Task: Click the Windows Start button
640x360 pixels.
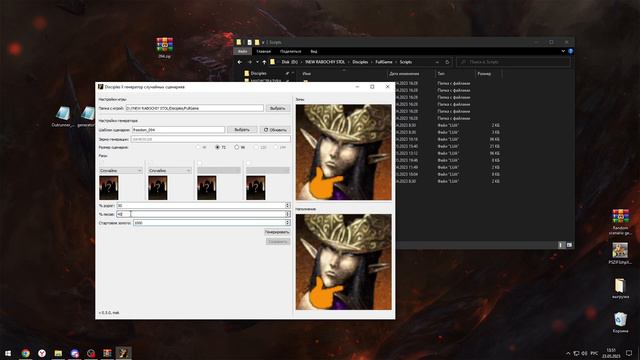Action: [x=8, y=353]
